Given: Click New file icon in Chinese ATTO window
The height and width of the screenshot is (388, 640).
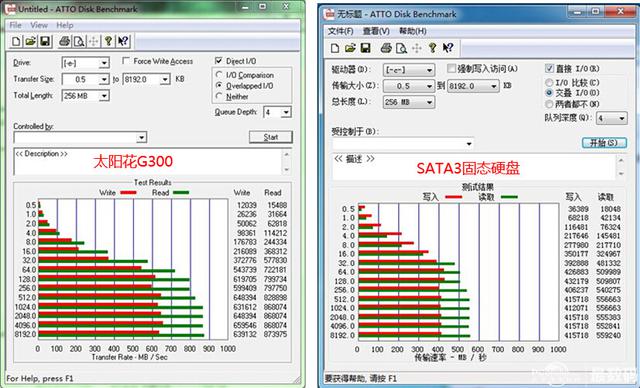Looking at the screenshot, I should point(335,48).
